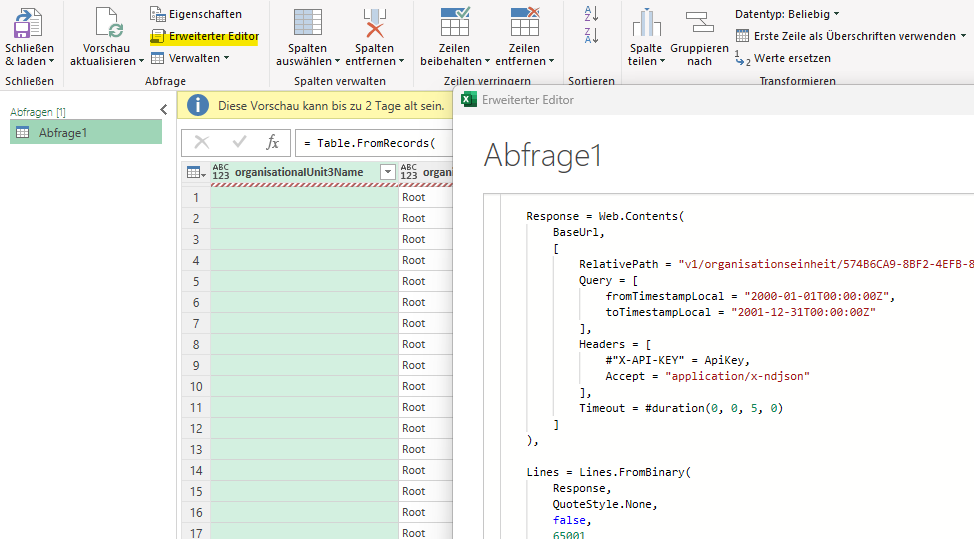Click the Spalten entfernen icon
Screen dimensions: 974x539
pos(375,23)
